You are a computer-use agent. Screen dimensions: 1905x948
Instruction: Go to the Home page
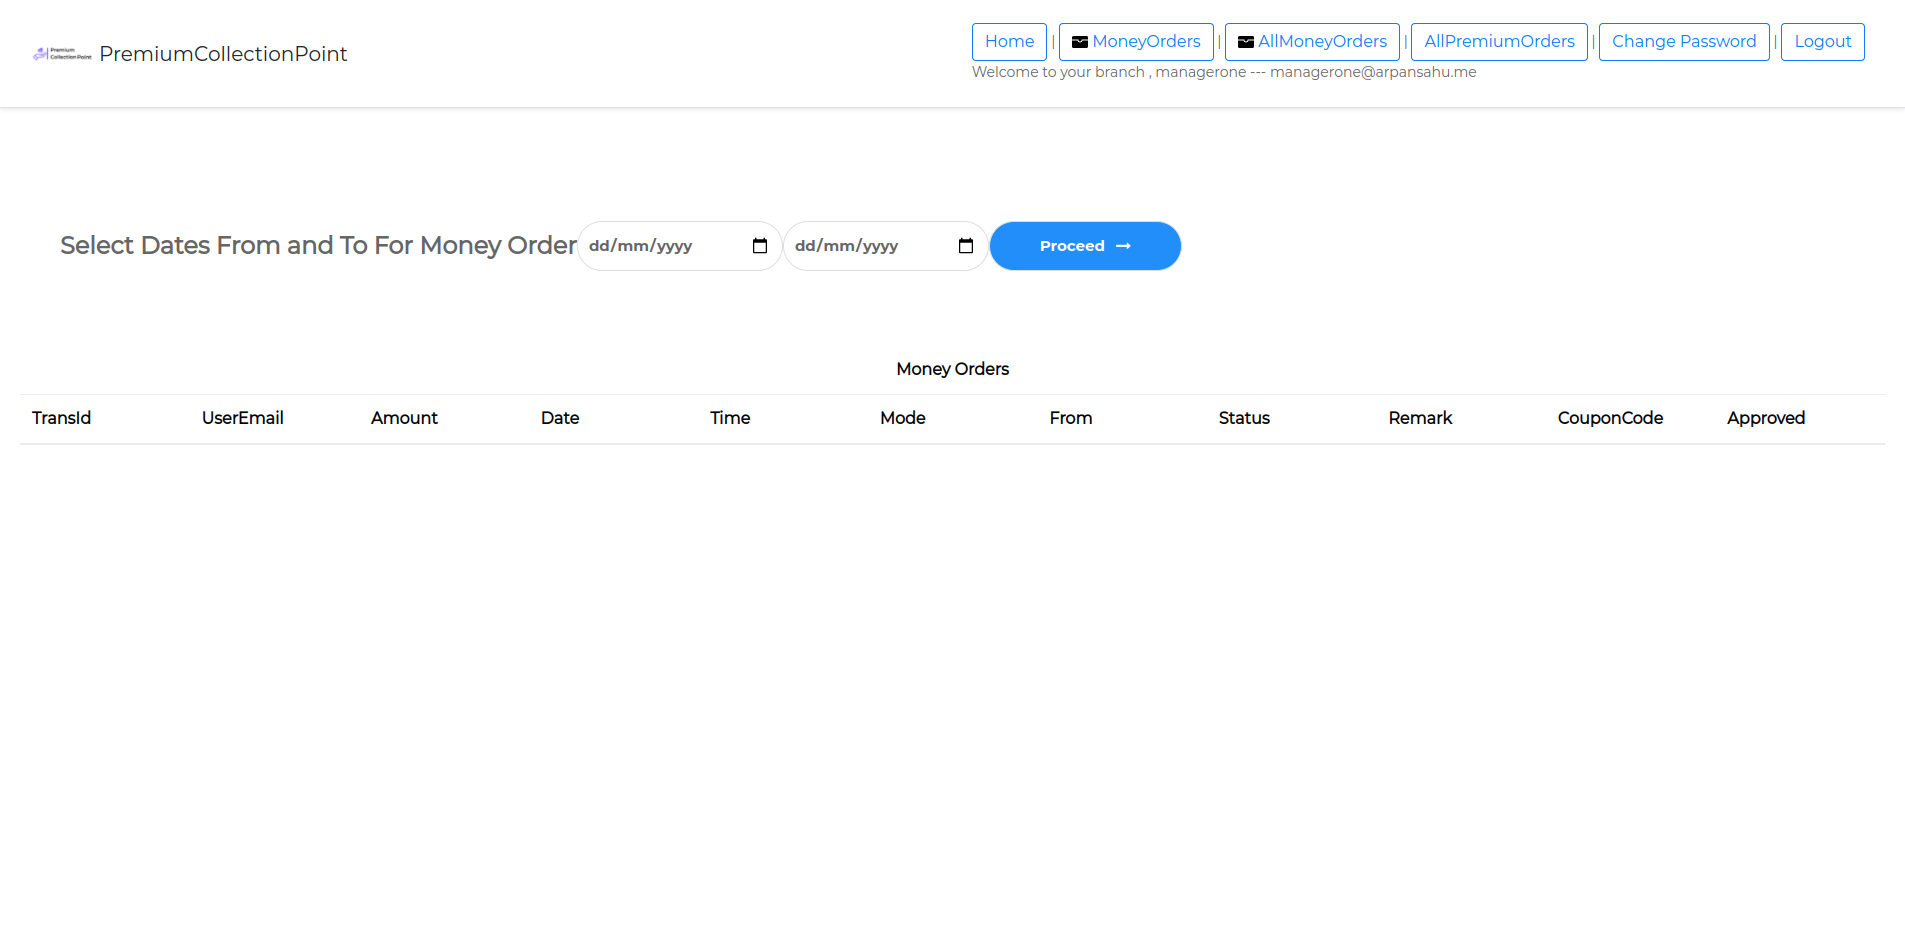1009,42
